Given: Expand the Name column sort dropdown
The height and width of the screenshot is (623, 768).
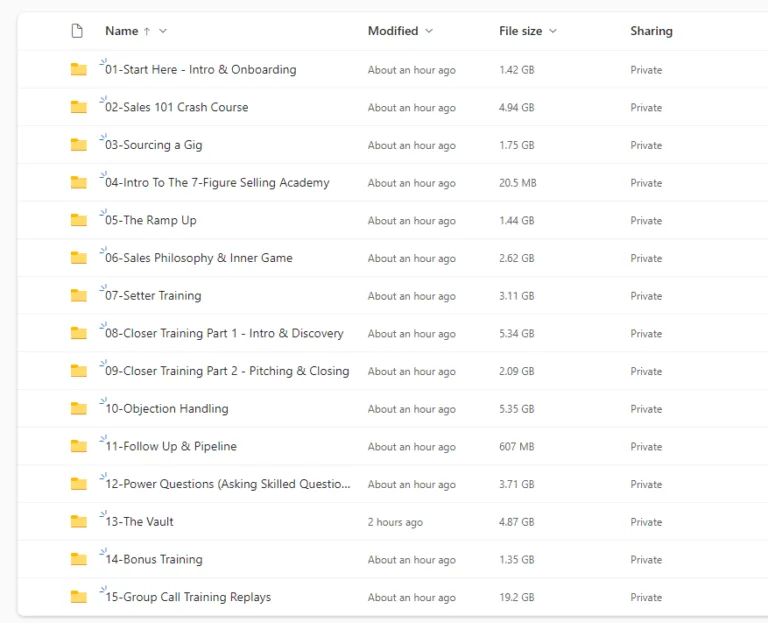Looking at the screenshot, I should pos(163,31).
